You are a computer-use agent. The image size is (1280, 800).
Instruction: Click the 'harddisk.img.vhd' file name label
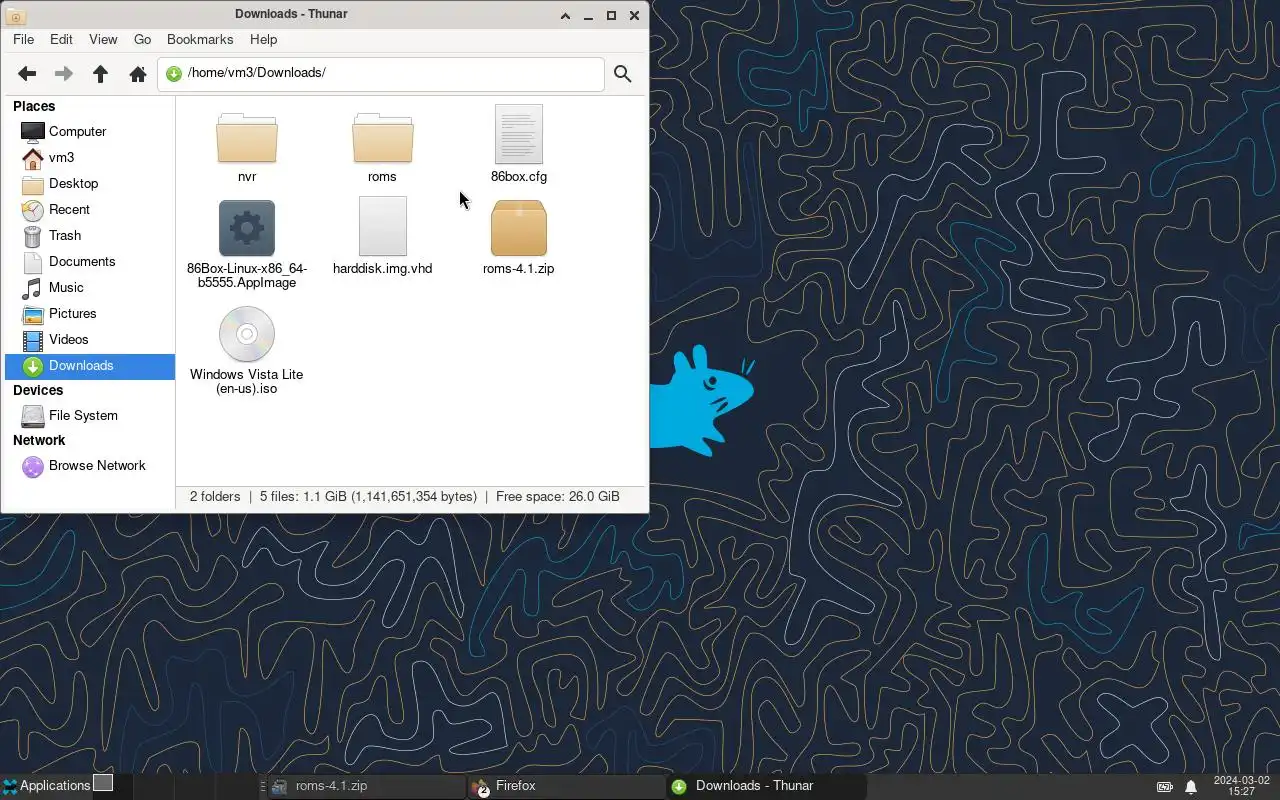coord(383,268)
